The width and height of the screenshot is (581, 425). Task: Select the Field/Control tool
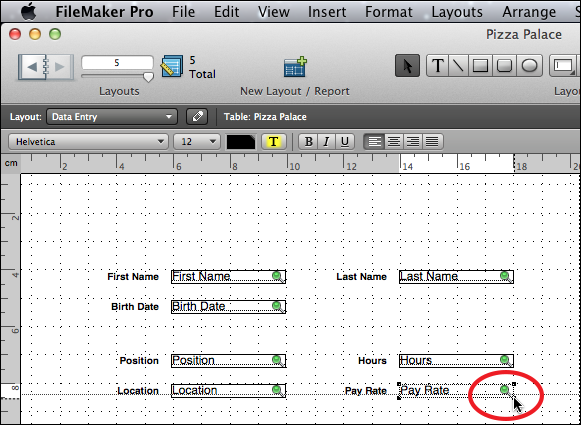[x=564, y=66]
